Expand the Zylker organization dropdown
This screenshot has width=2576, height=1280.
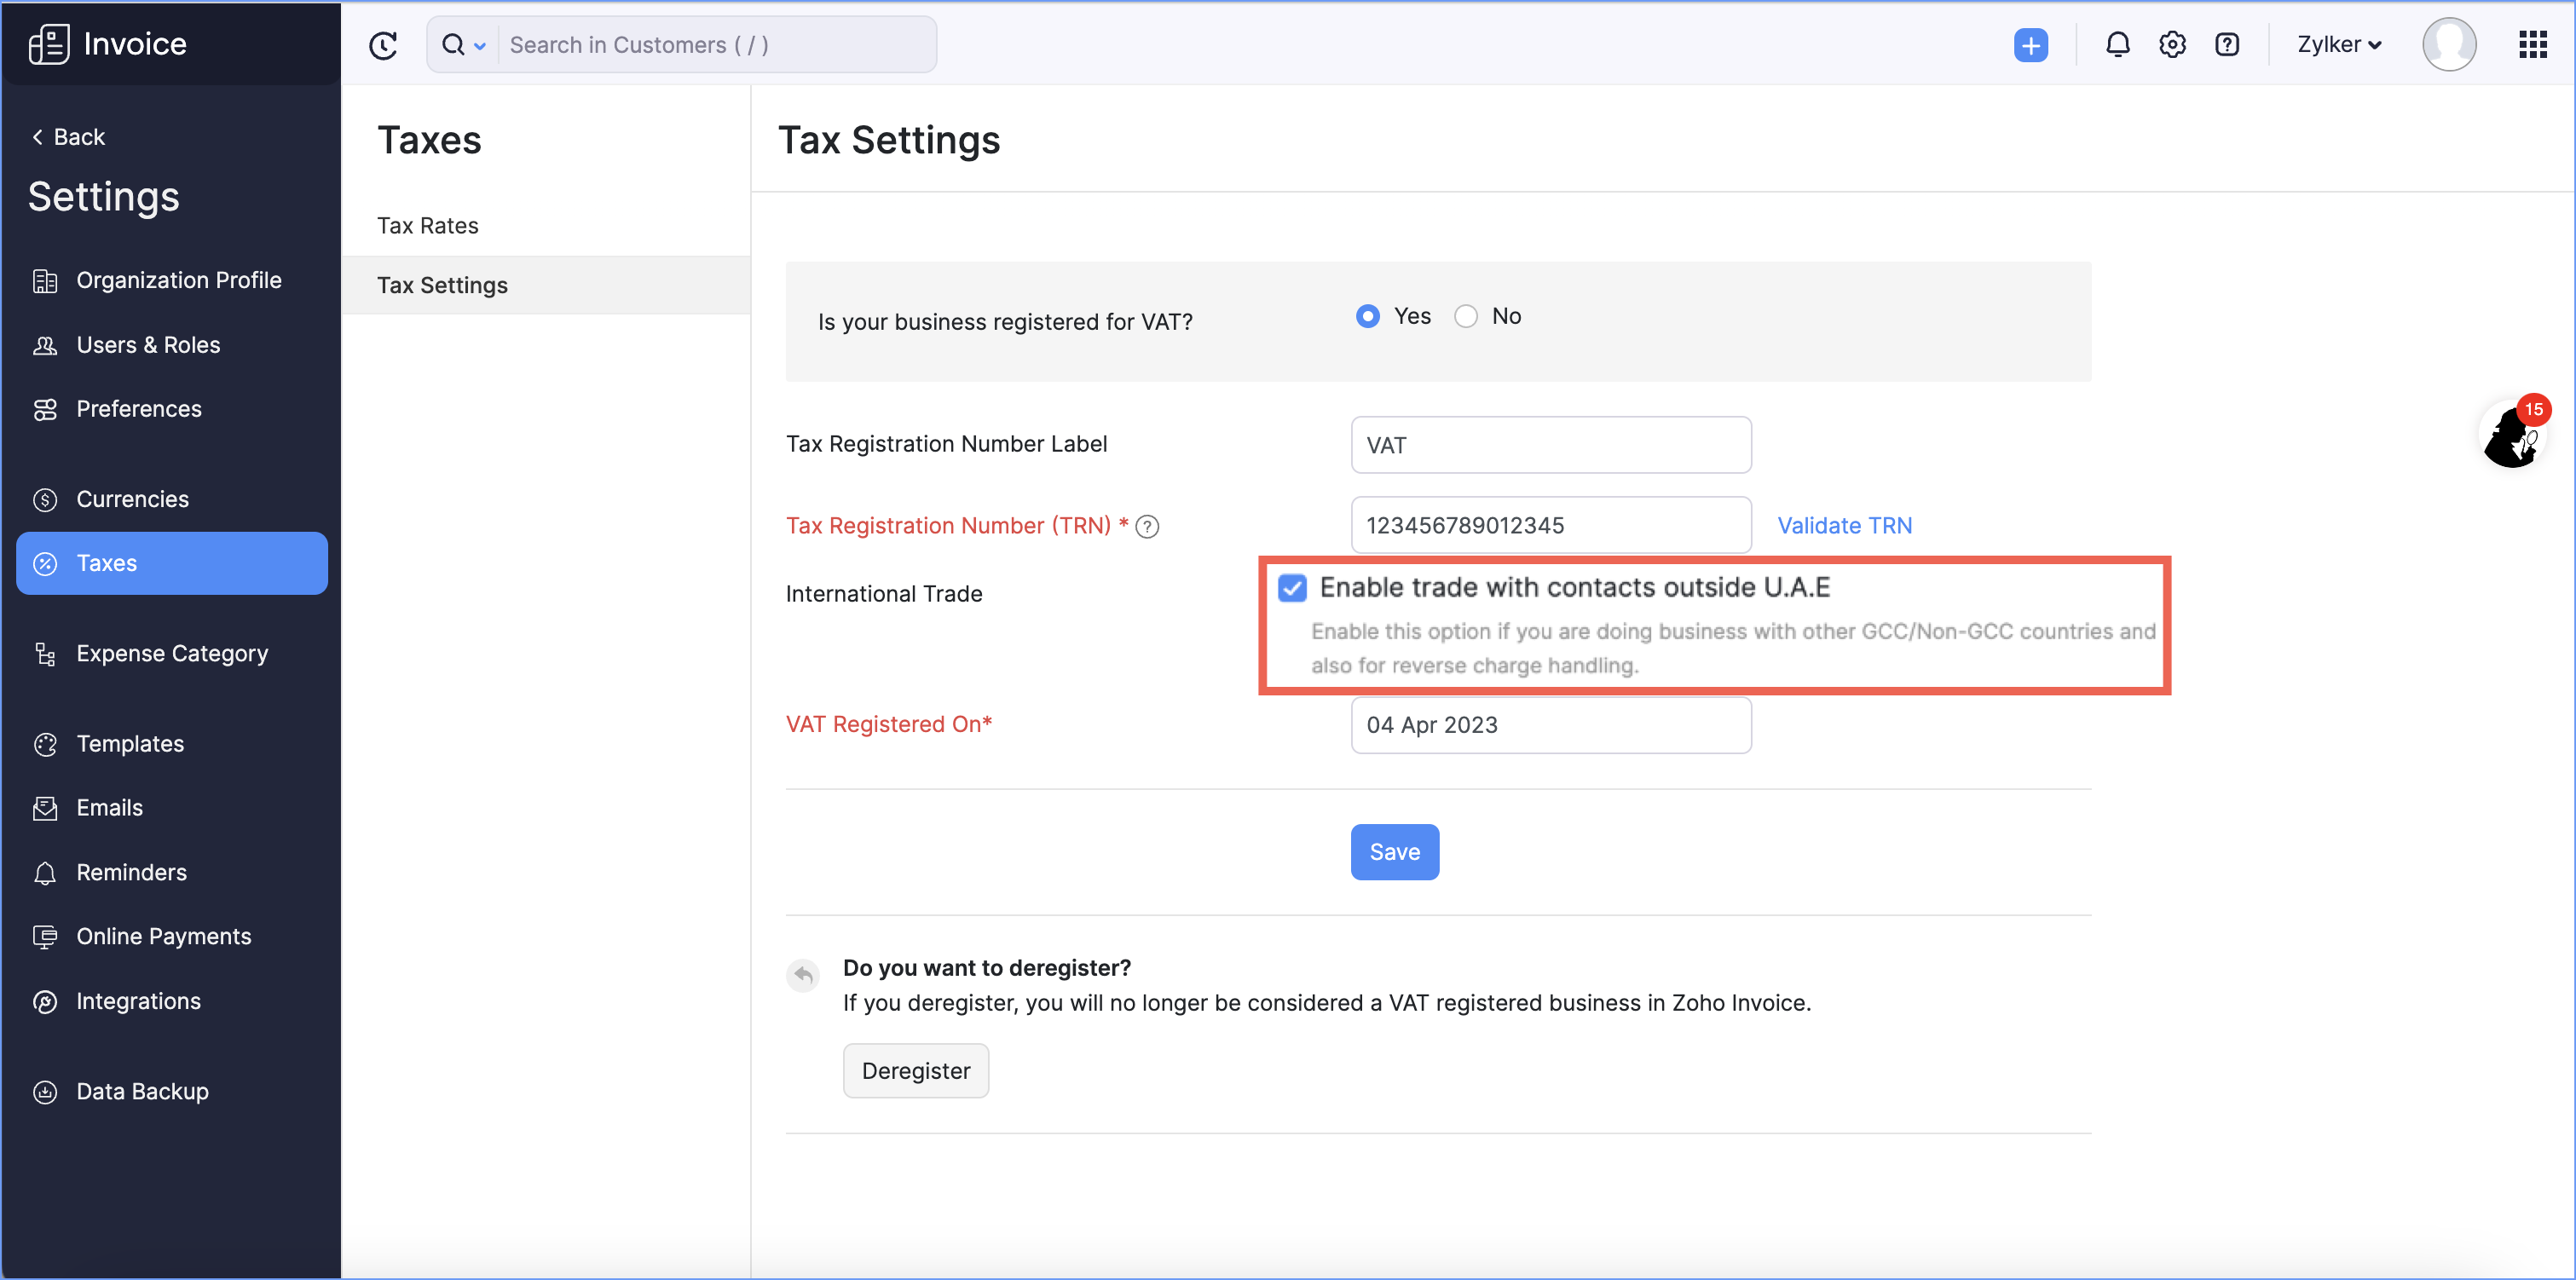coord(2339,45)
